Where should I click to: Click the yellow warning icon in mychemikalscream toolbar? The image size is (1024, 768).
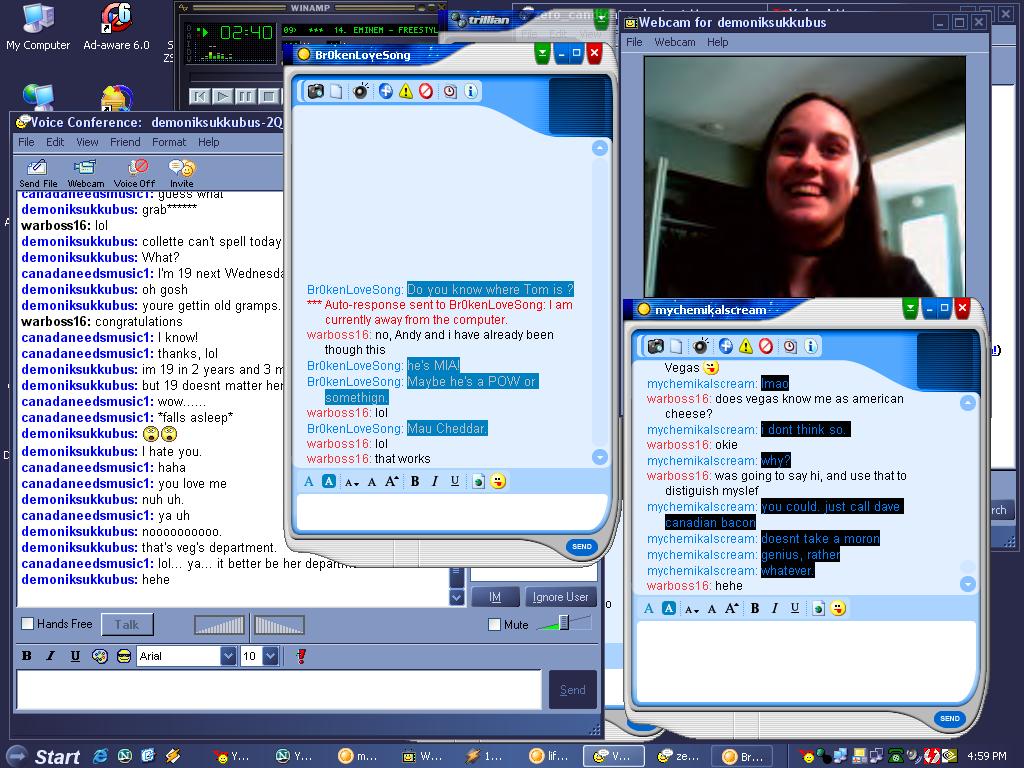click(746, 346)
